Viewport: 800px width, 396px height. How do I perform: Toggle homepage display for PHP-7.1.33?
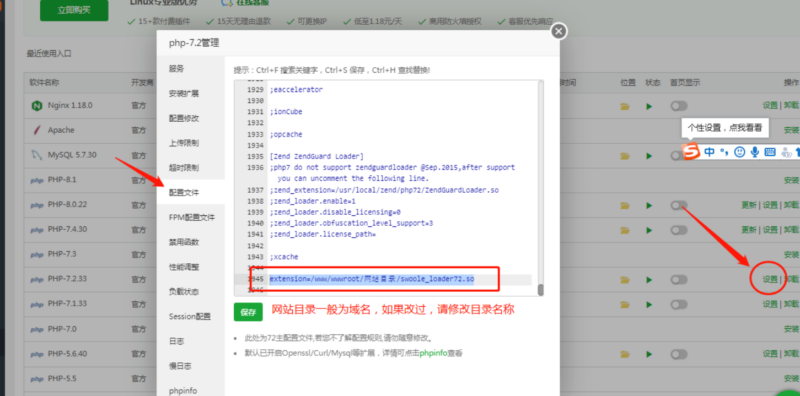[679, 305]
